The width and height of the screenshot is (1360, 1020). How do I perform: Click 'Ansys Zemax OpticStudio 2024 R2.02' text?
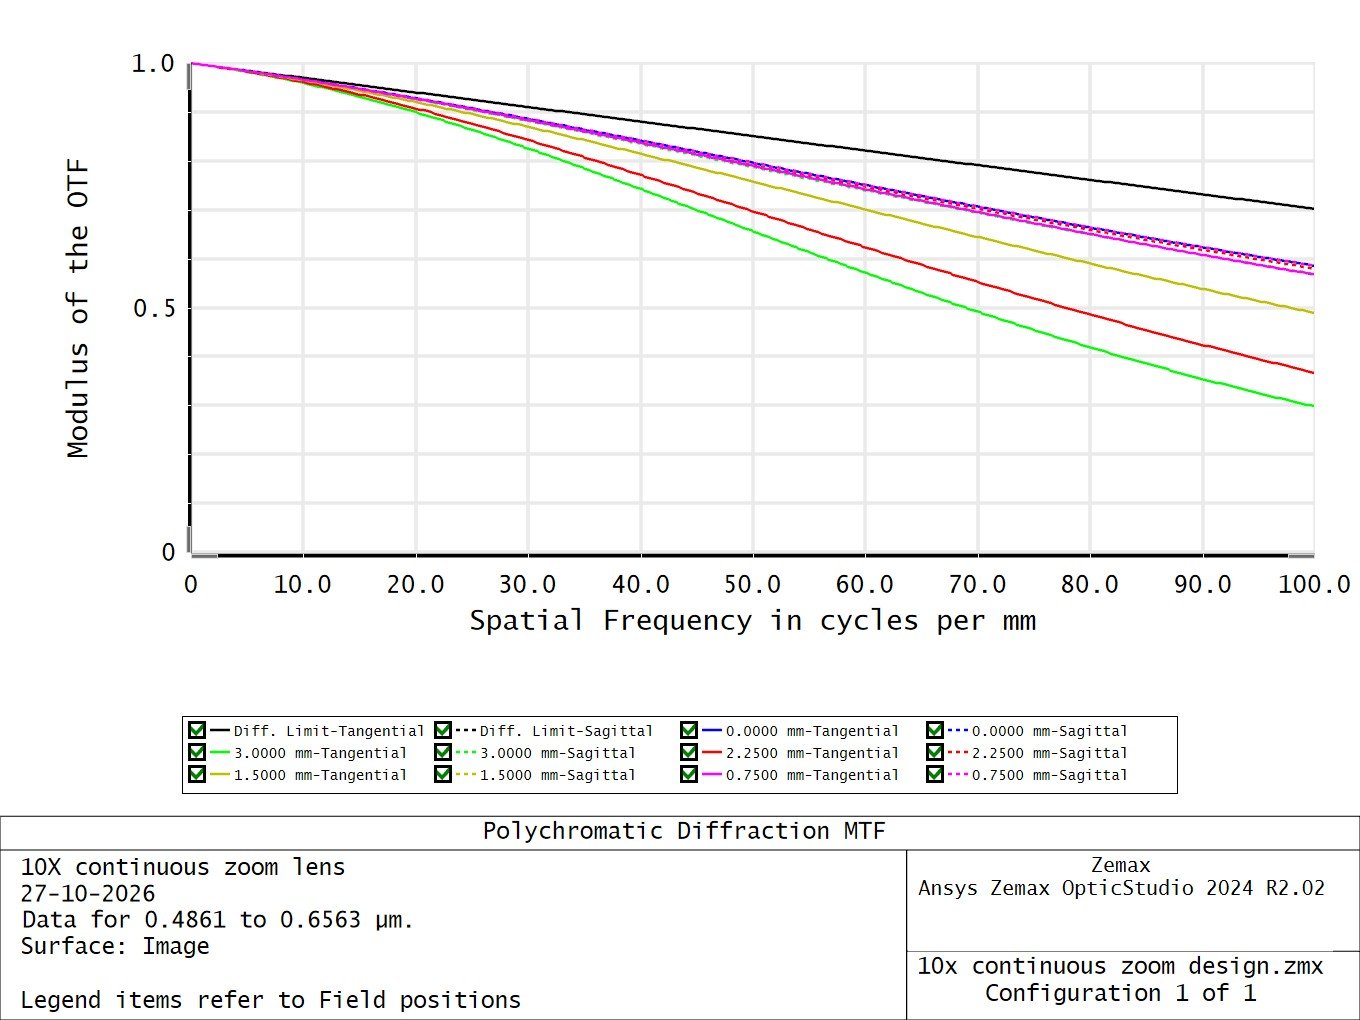pyautogui.click(x=1121, y=888)
